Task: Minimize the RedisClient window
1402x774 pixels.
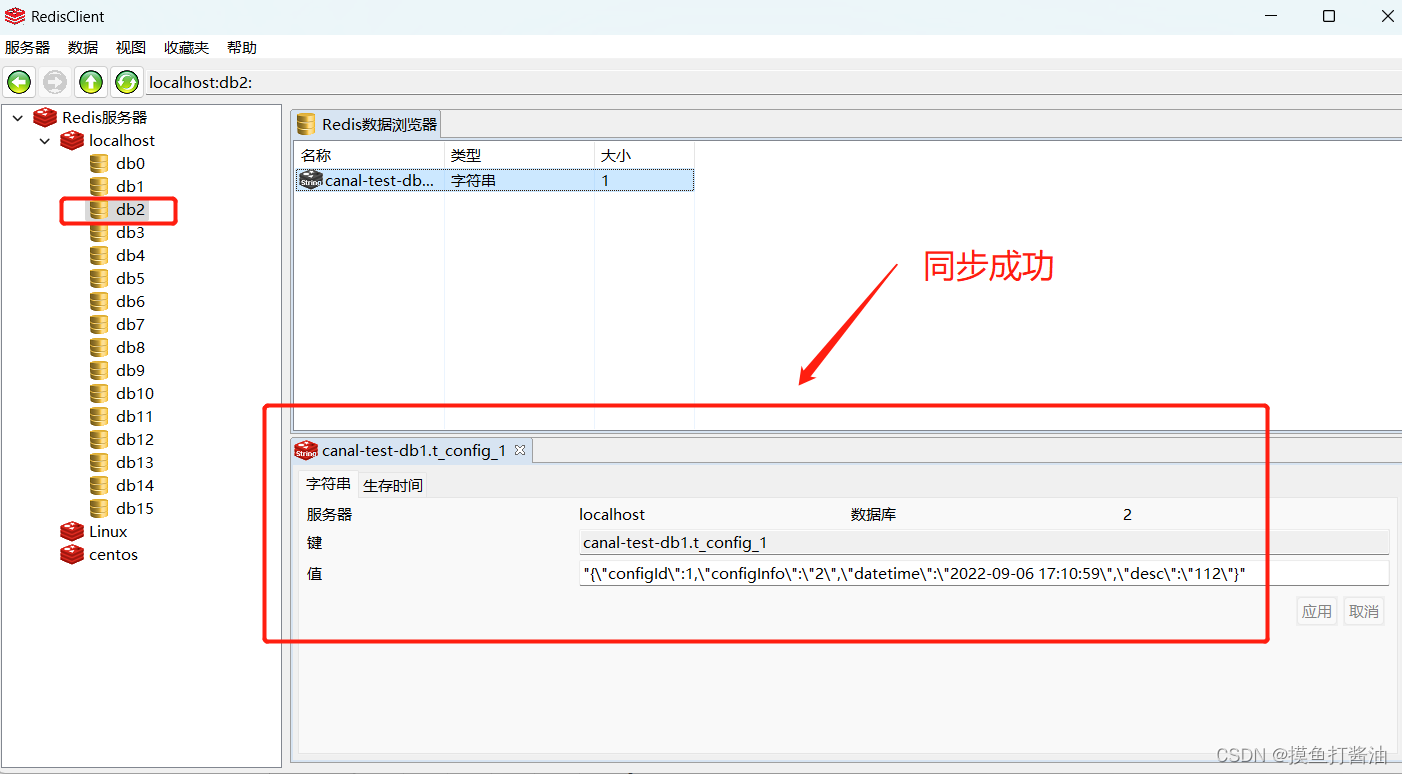Action: coord(1270,16)
